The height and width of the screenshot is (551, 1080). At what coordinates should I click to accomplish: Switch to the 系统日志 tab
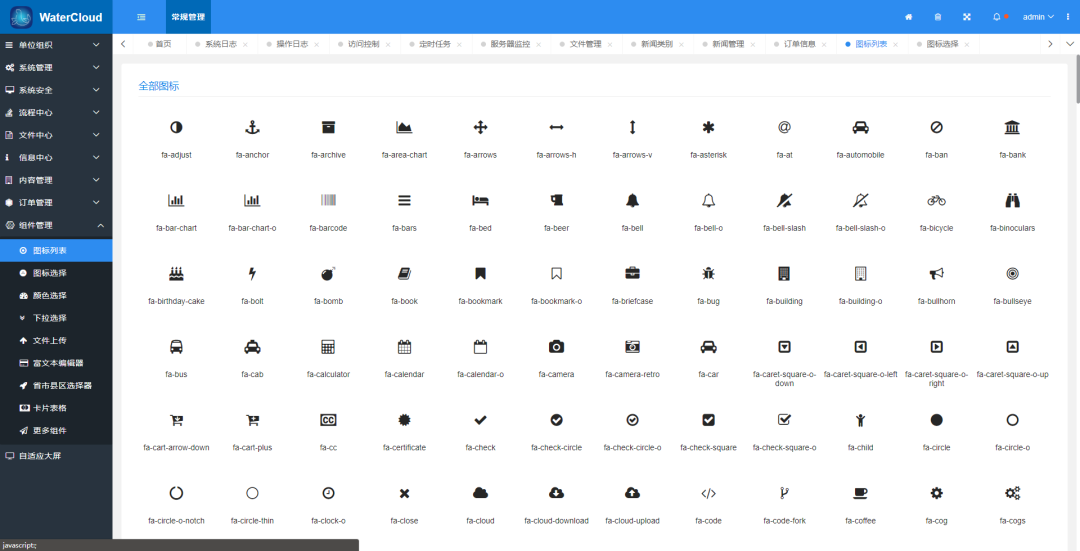(x=221, y=44)
